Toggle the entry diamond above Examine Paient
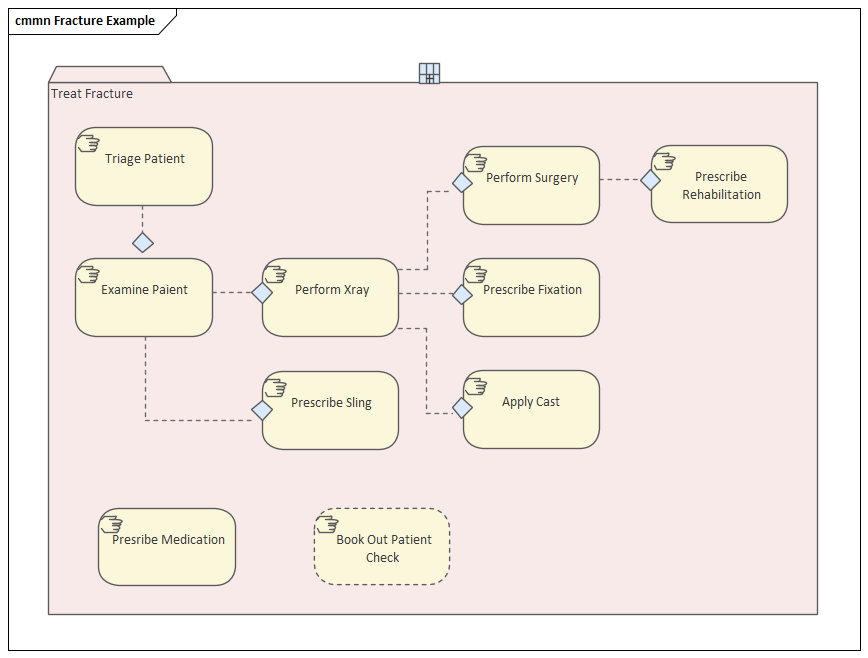The image size is (868, 658). pyautogui.click(x=143, y=241)
